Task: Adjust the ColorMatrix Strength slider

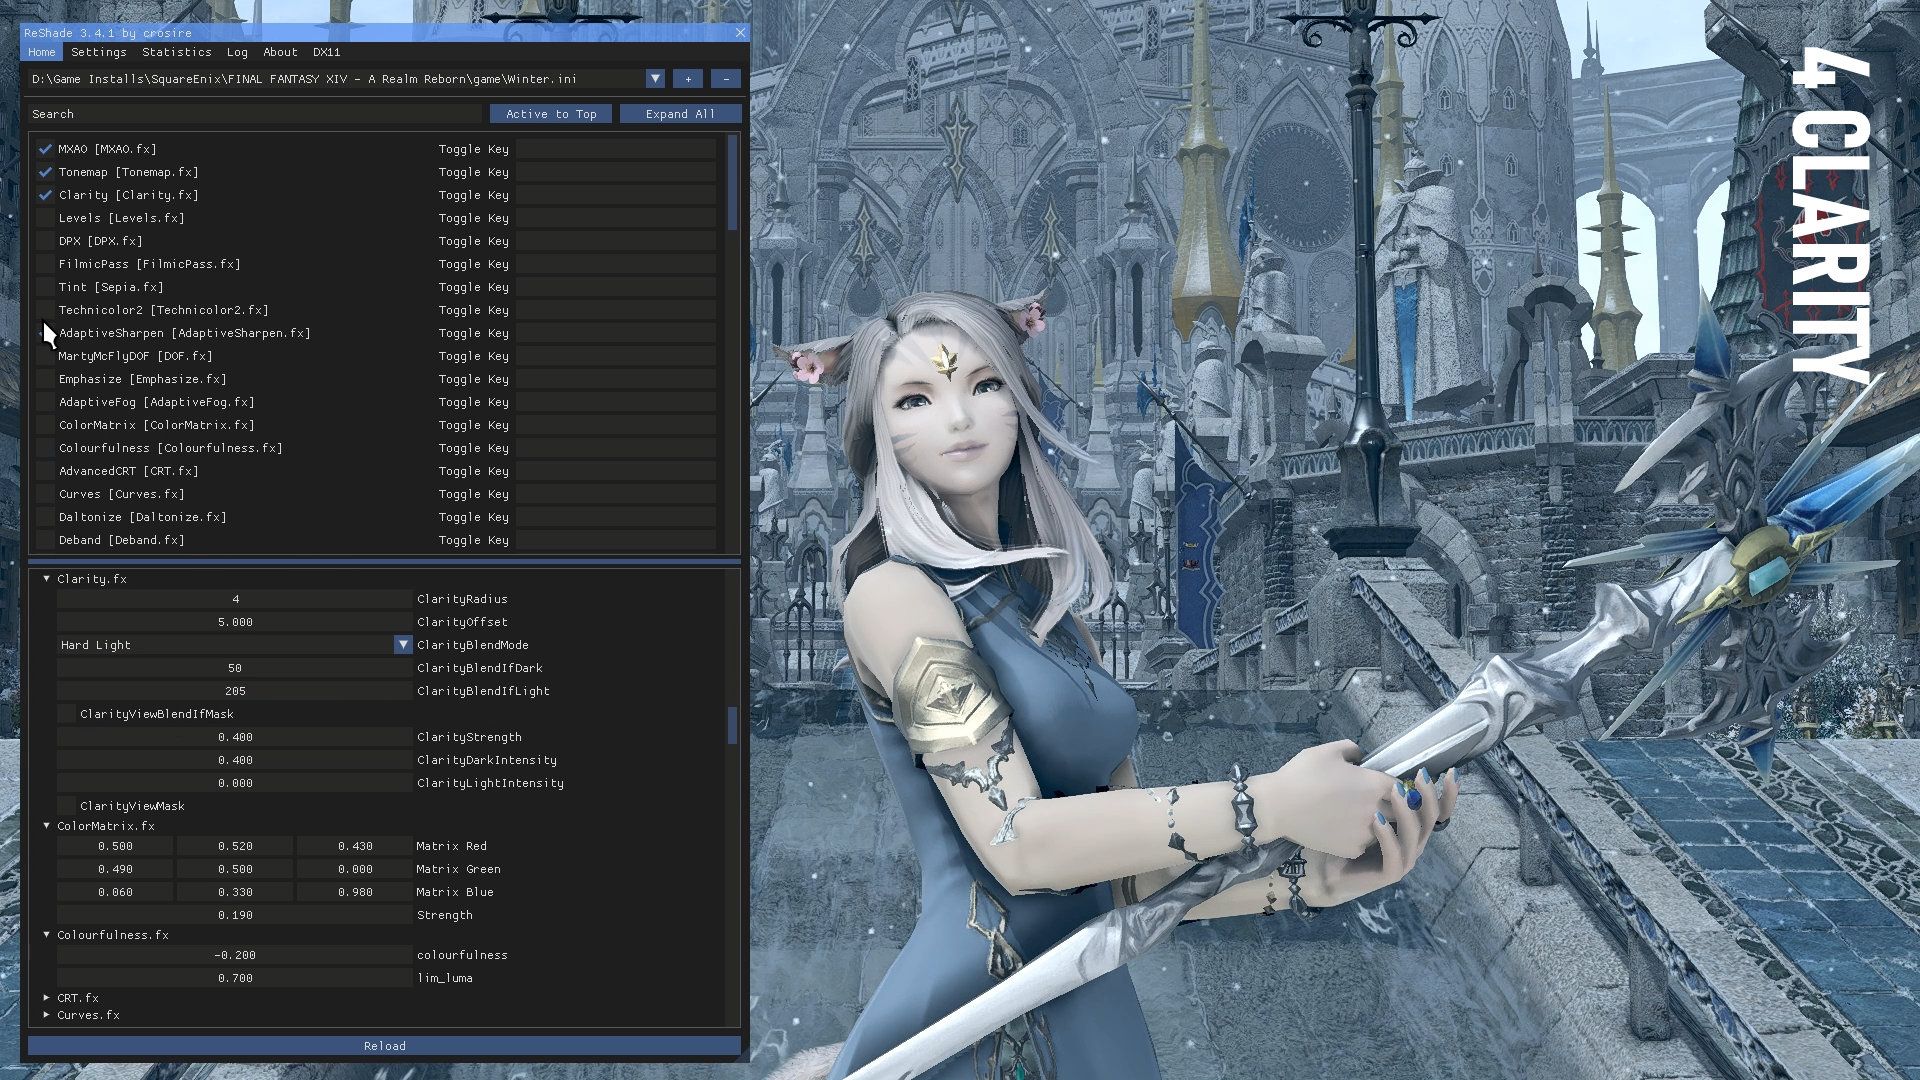Action: [235, 915]
